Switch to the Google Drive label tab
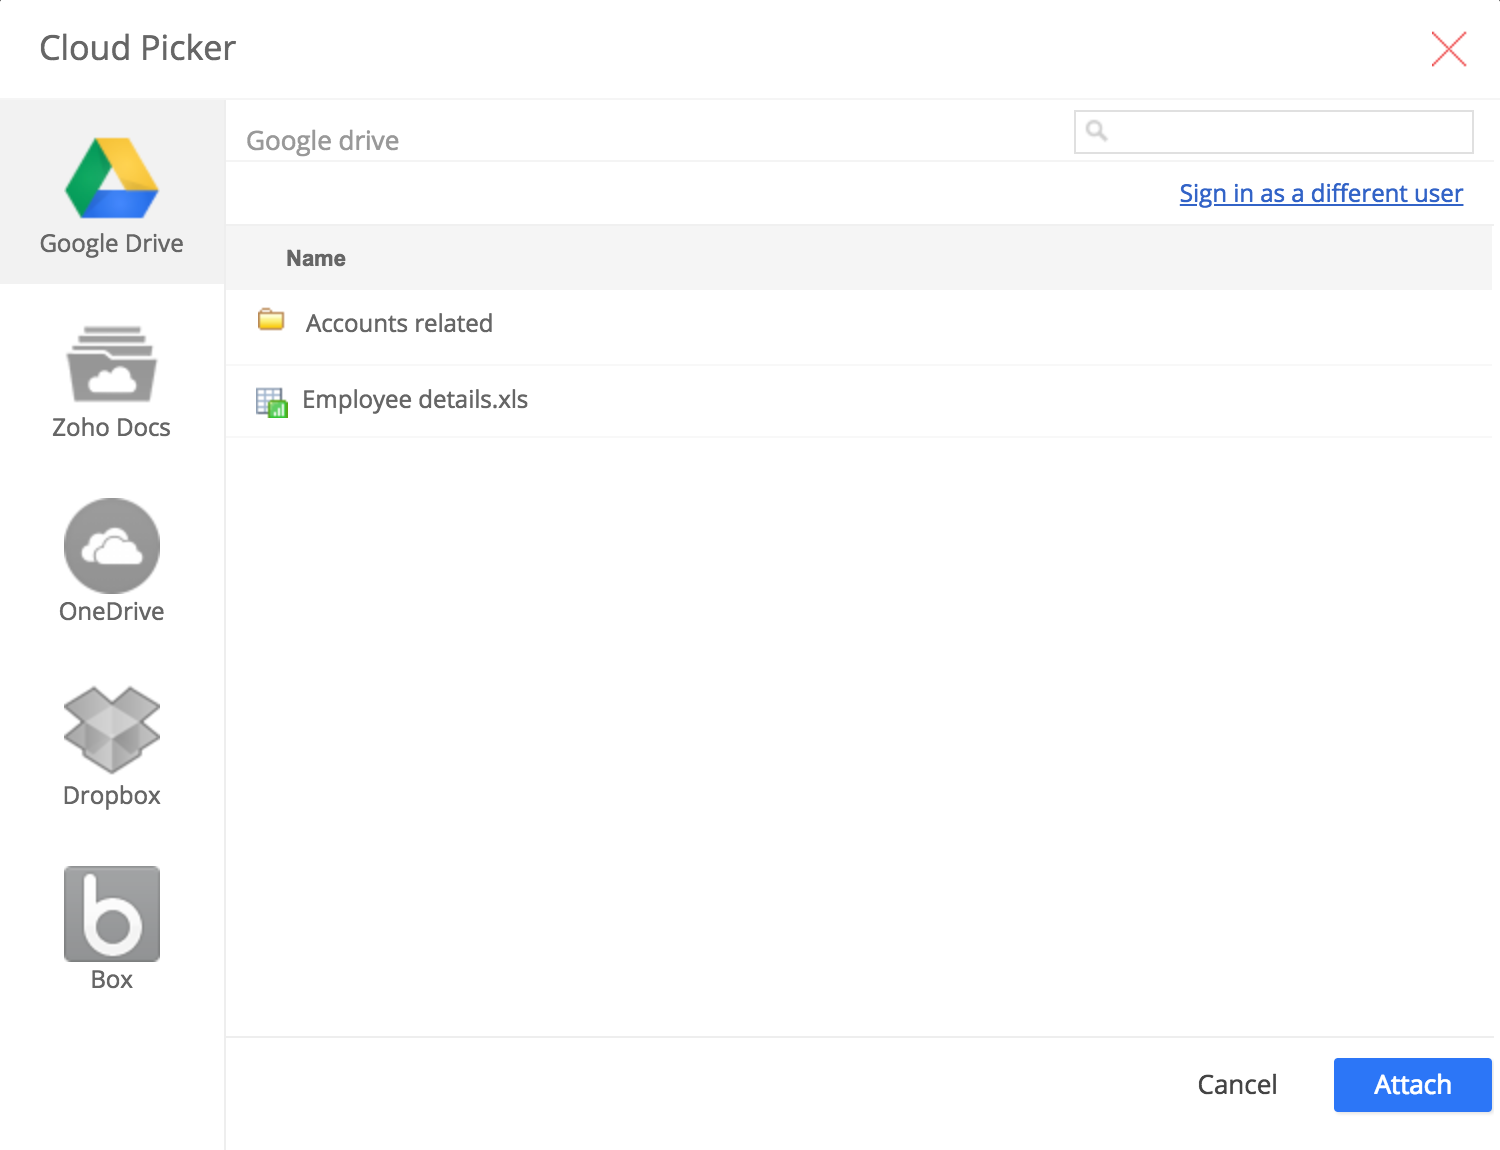Image resolution: width=1500 pixels, height=1150 pixels. [112, 244]
